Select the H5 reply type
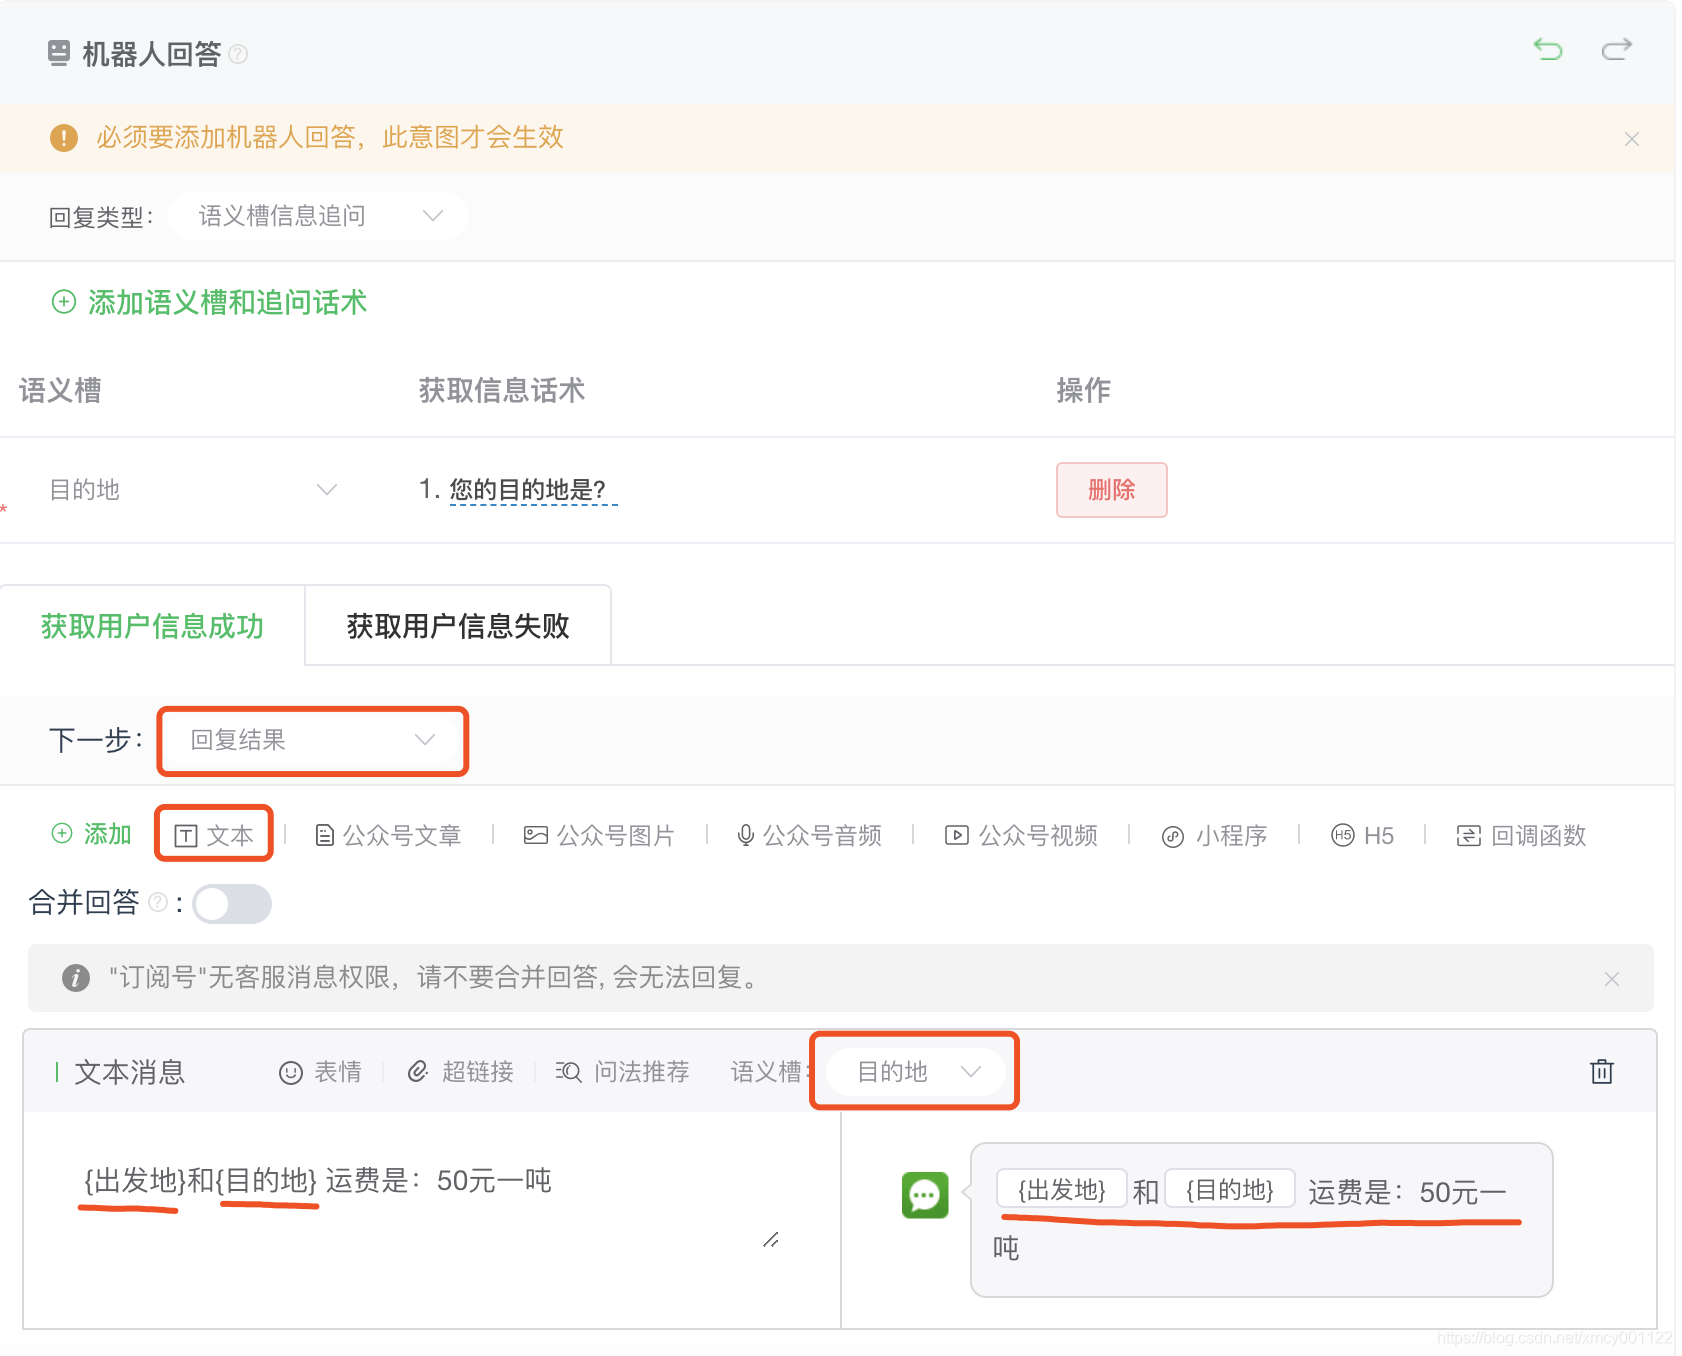 pos(1362,835)
